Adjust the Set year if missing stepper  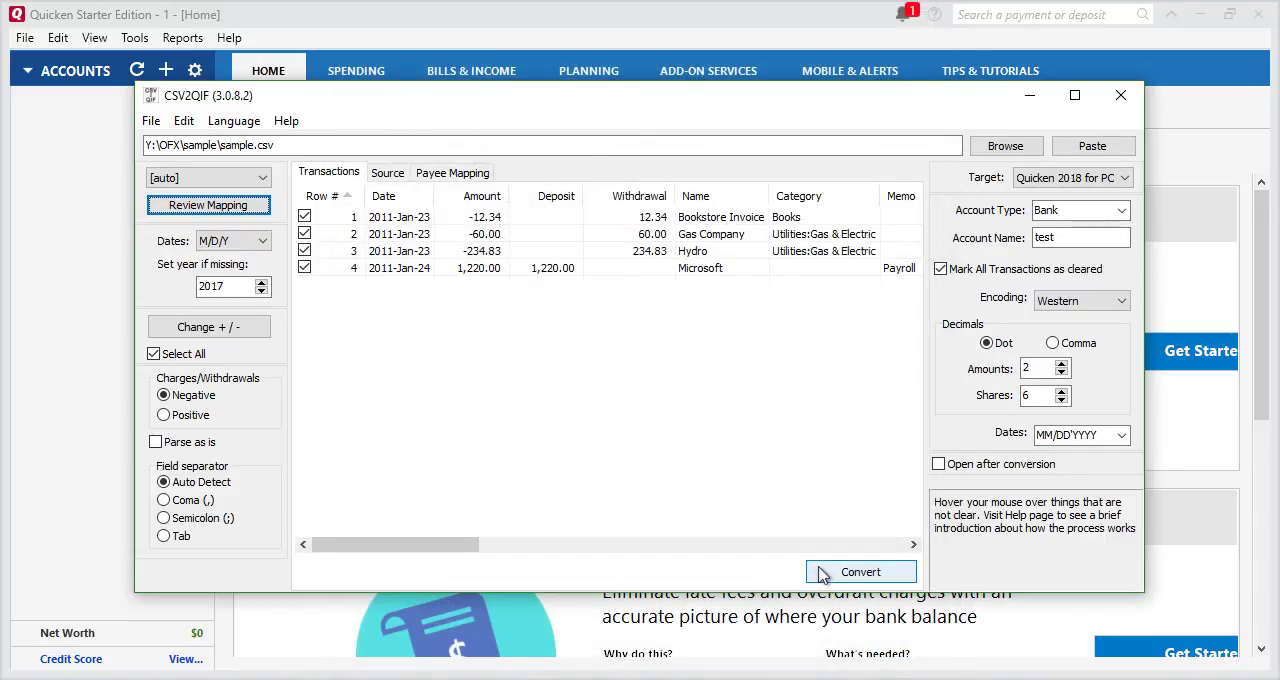[x=261, y=286]
